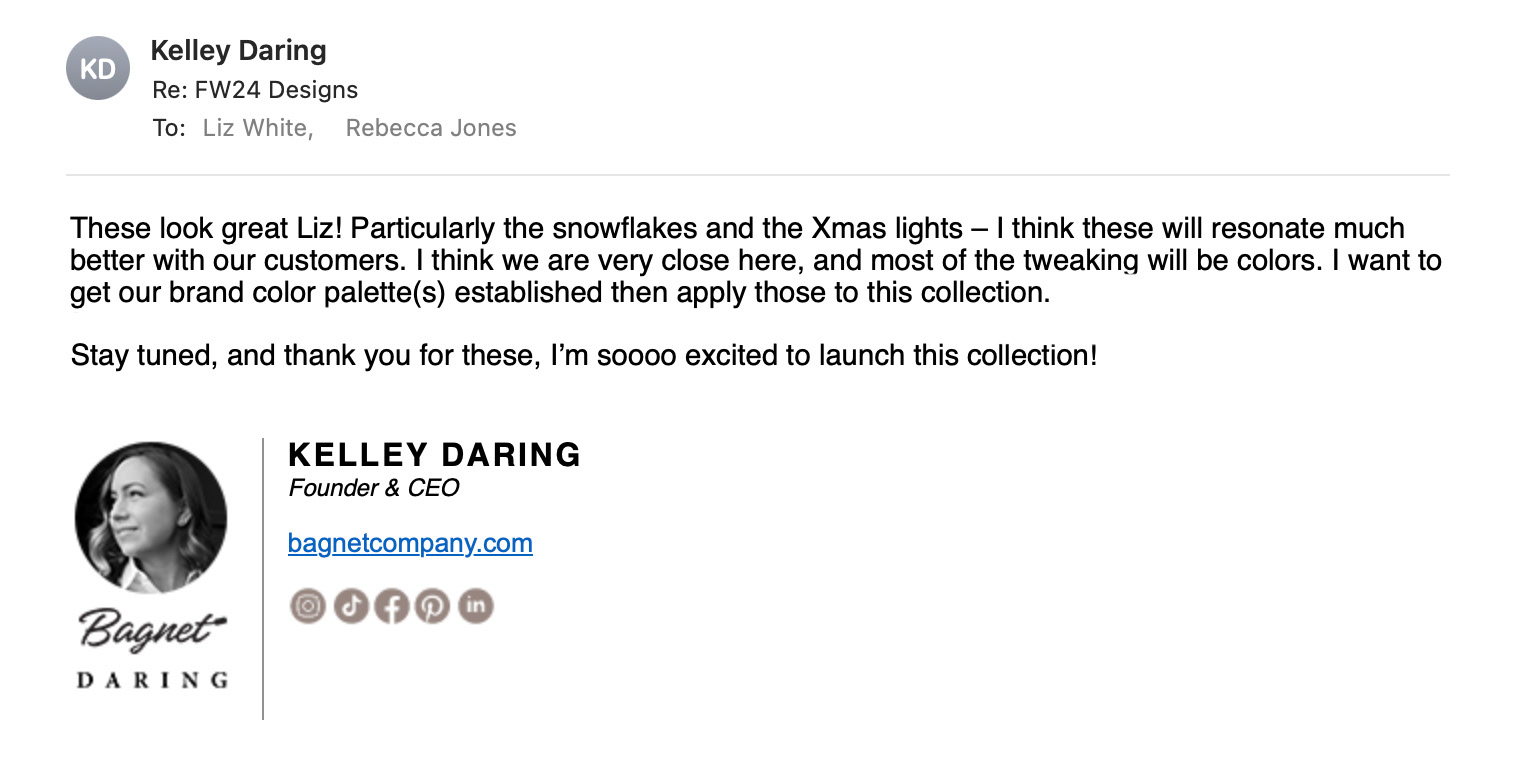Click the Pinterest icon in the signature
Viewport: 1514px width, 780px height.
click(433, 605)
